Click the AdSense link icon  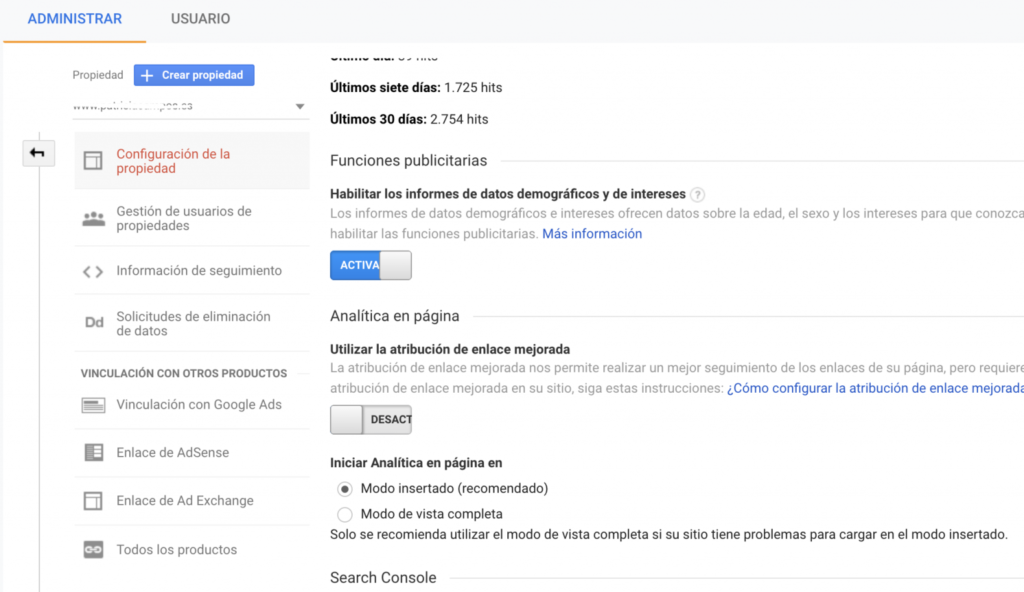tap(93, 453)
